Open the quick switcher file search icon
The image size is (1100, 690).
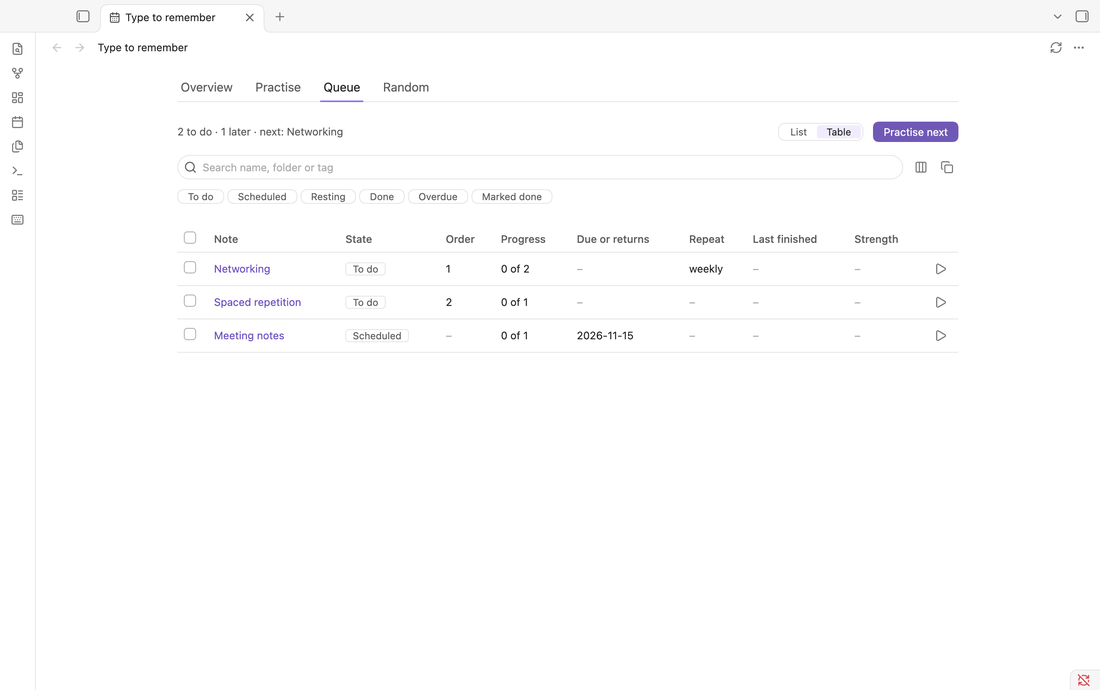[x=18, y=49]
